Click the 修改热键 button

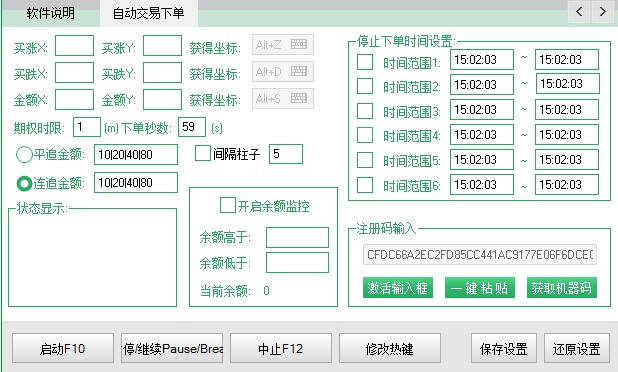[389, 348]
